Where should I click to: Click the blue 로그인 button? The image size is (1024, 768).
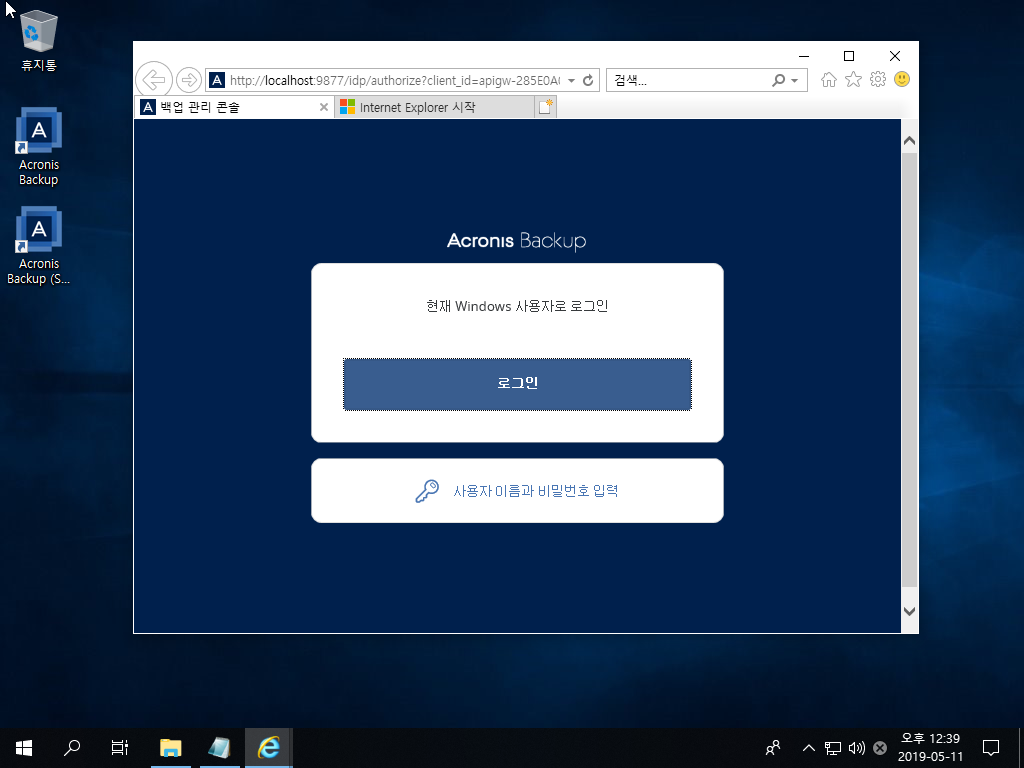517,384
